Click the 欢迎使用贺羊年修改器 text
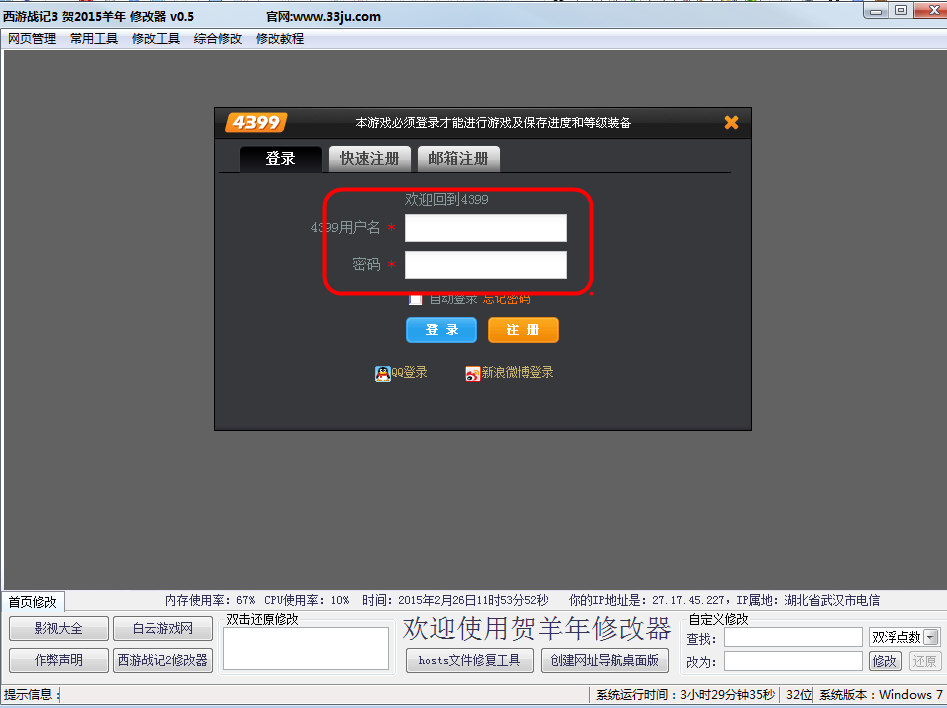The image size is (947, 708). pyautogui.click(x=537, y=628)
